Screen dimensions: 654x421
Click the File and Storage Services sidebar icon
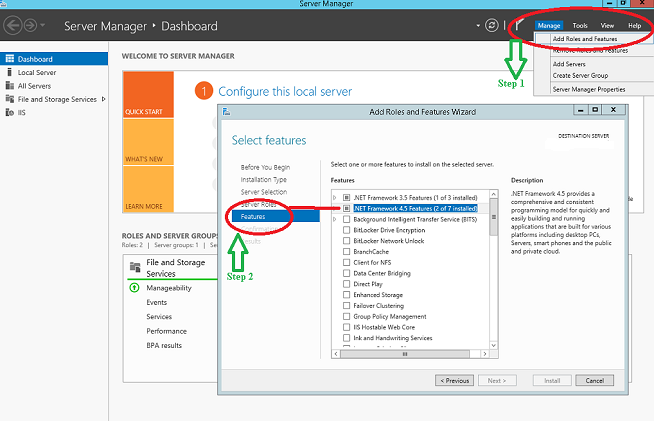(10, 99)
